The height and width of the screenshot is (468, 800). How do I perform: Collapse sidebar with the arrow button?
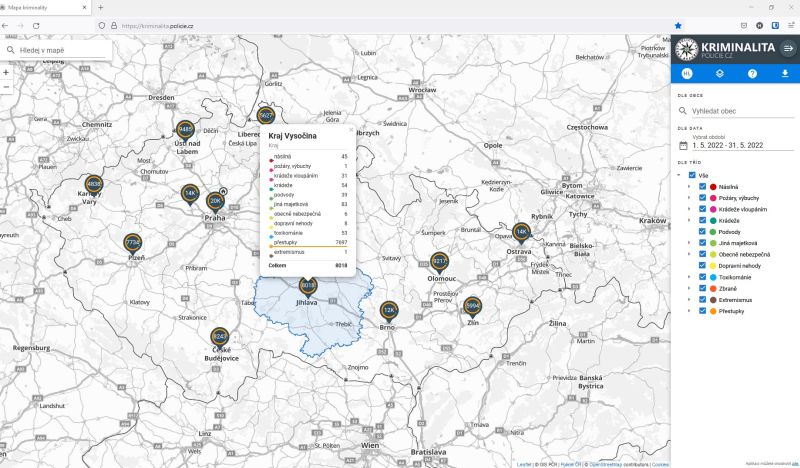[788, 48]
